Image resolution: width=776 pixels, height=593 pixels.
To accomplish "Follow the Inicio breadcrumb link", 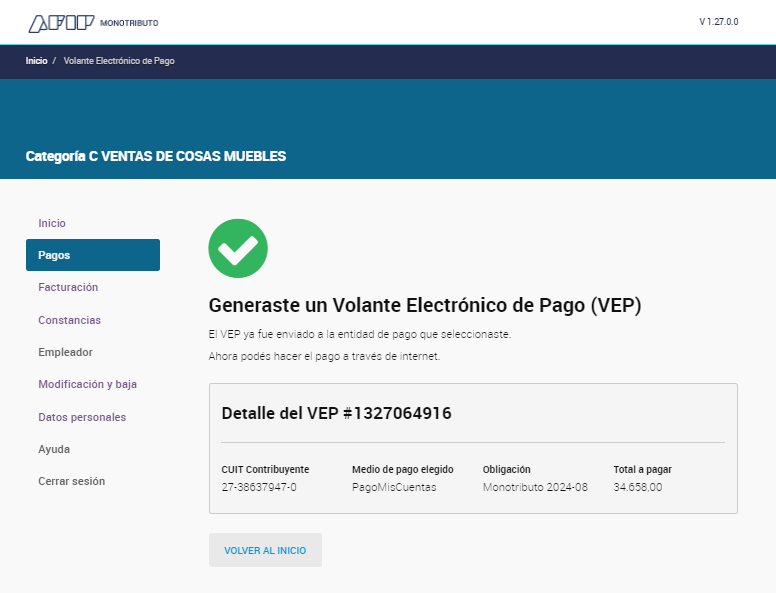I will (x=37, y=61).
